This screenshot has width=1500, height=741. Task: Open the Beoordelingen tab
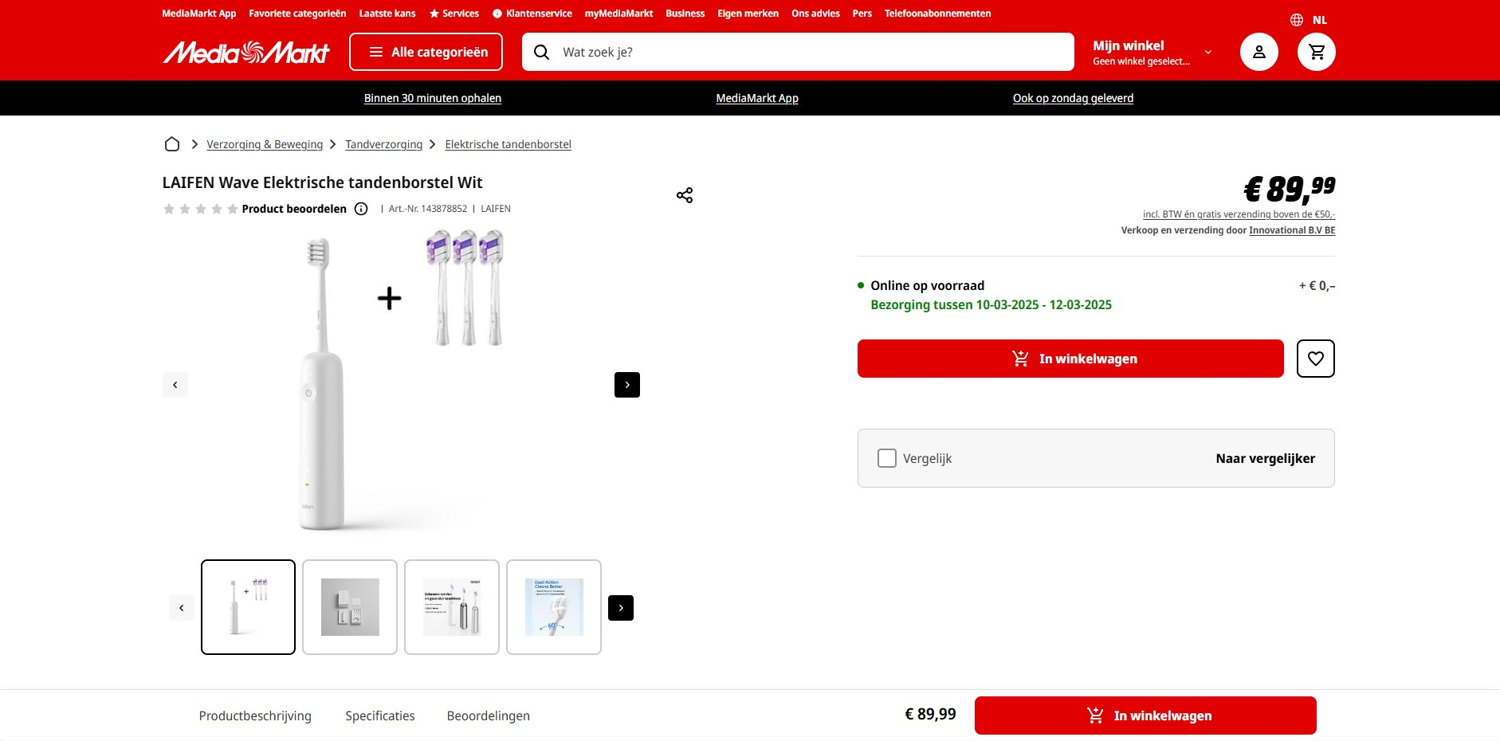pos(488,716)
